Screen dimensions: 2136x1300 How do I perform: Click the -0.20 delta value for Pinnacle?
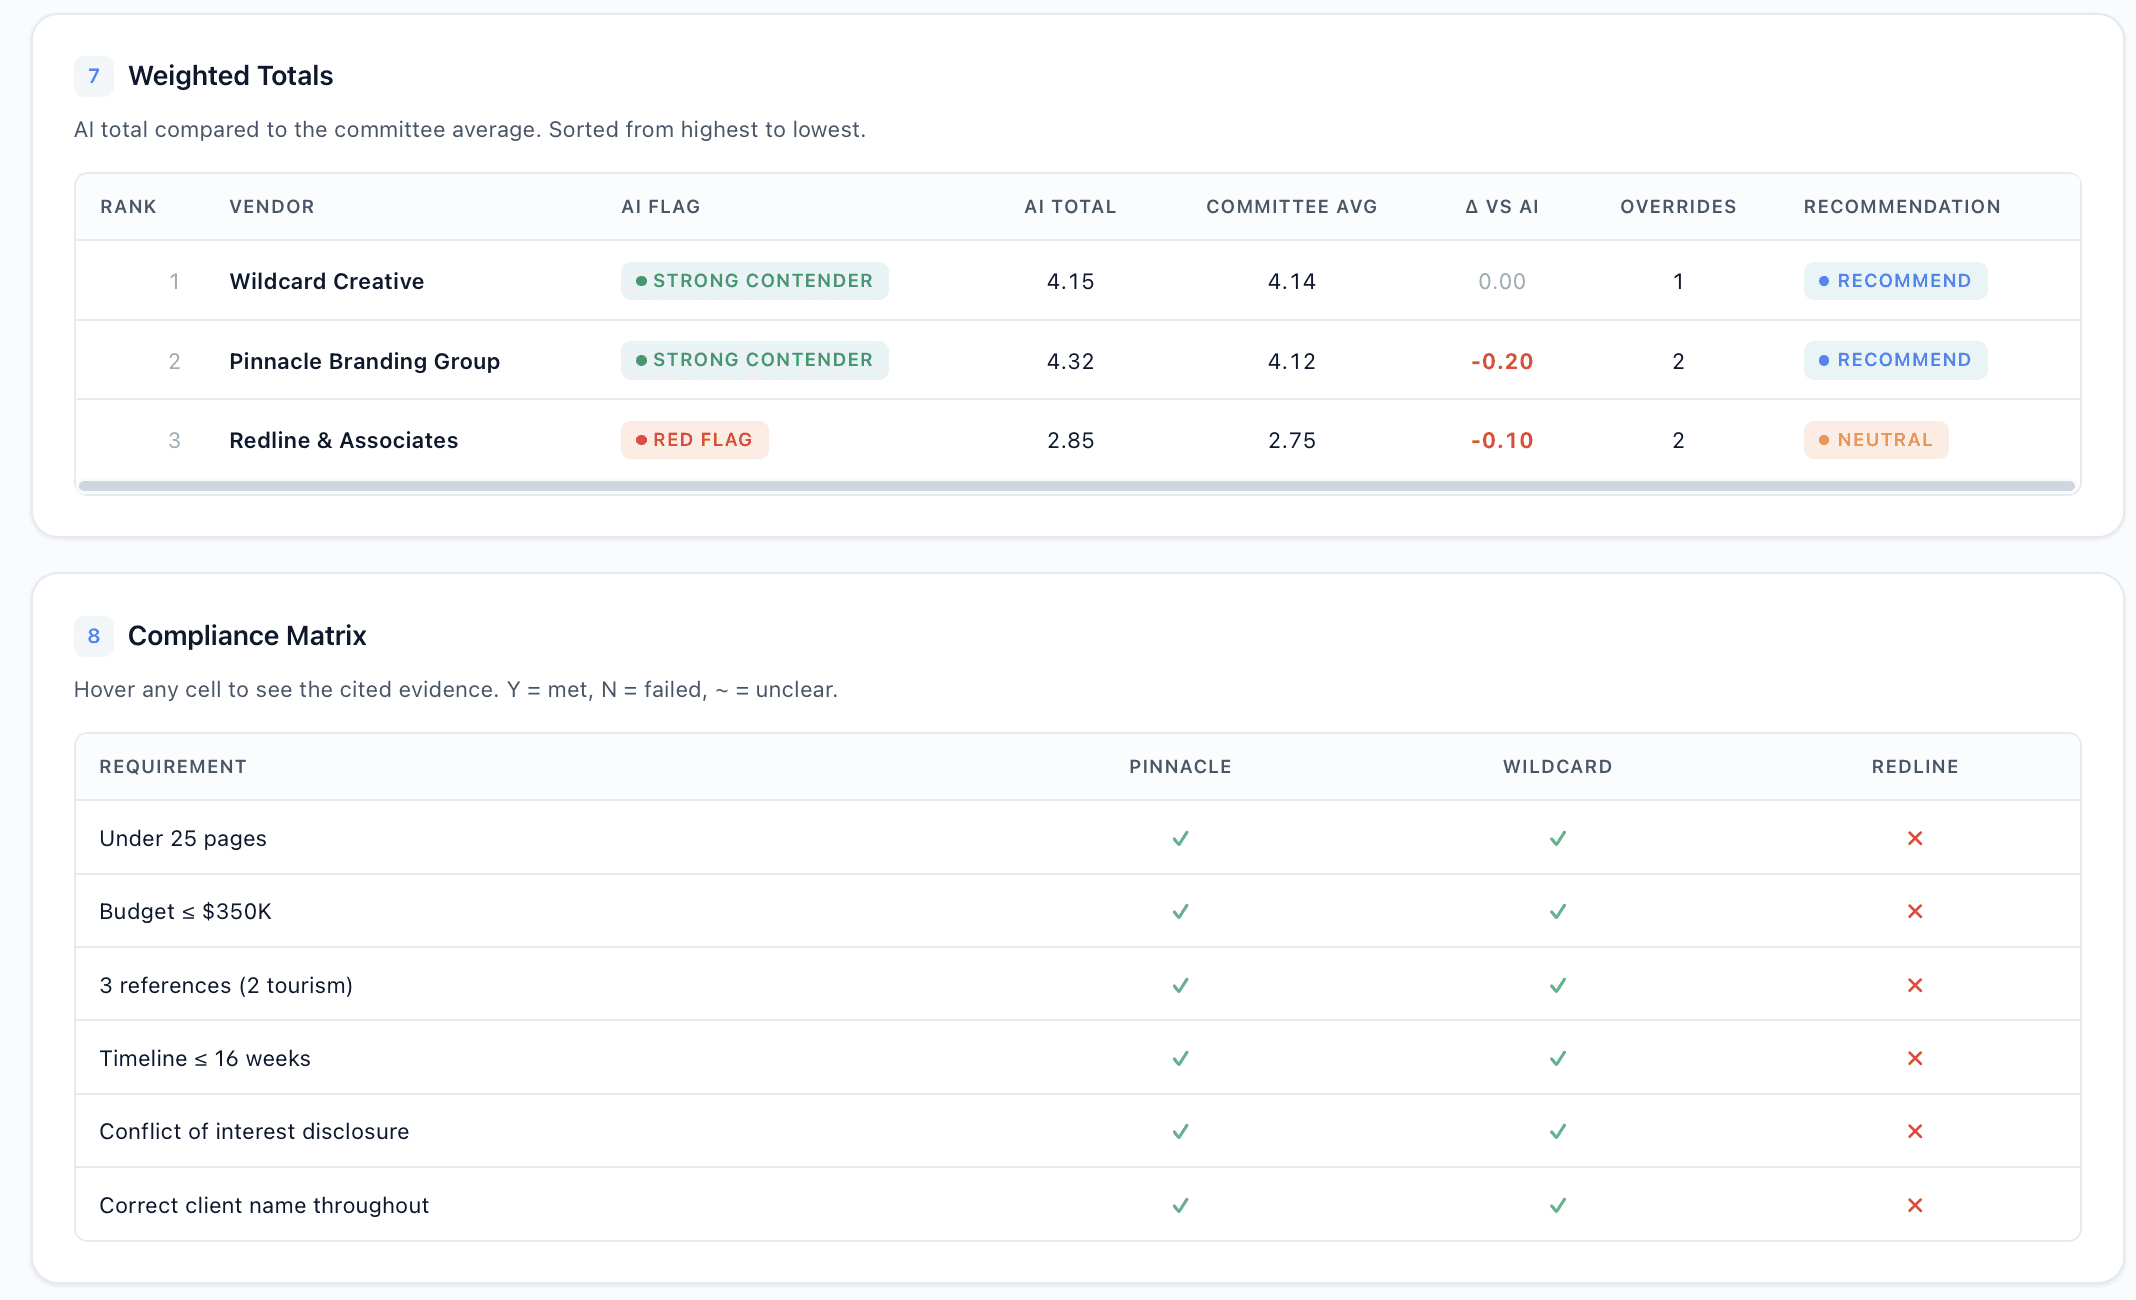(x=1501, y=361)
